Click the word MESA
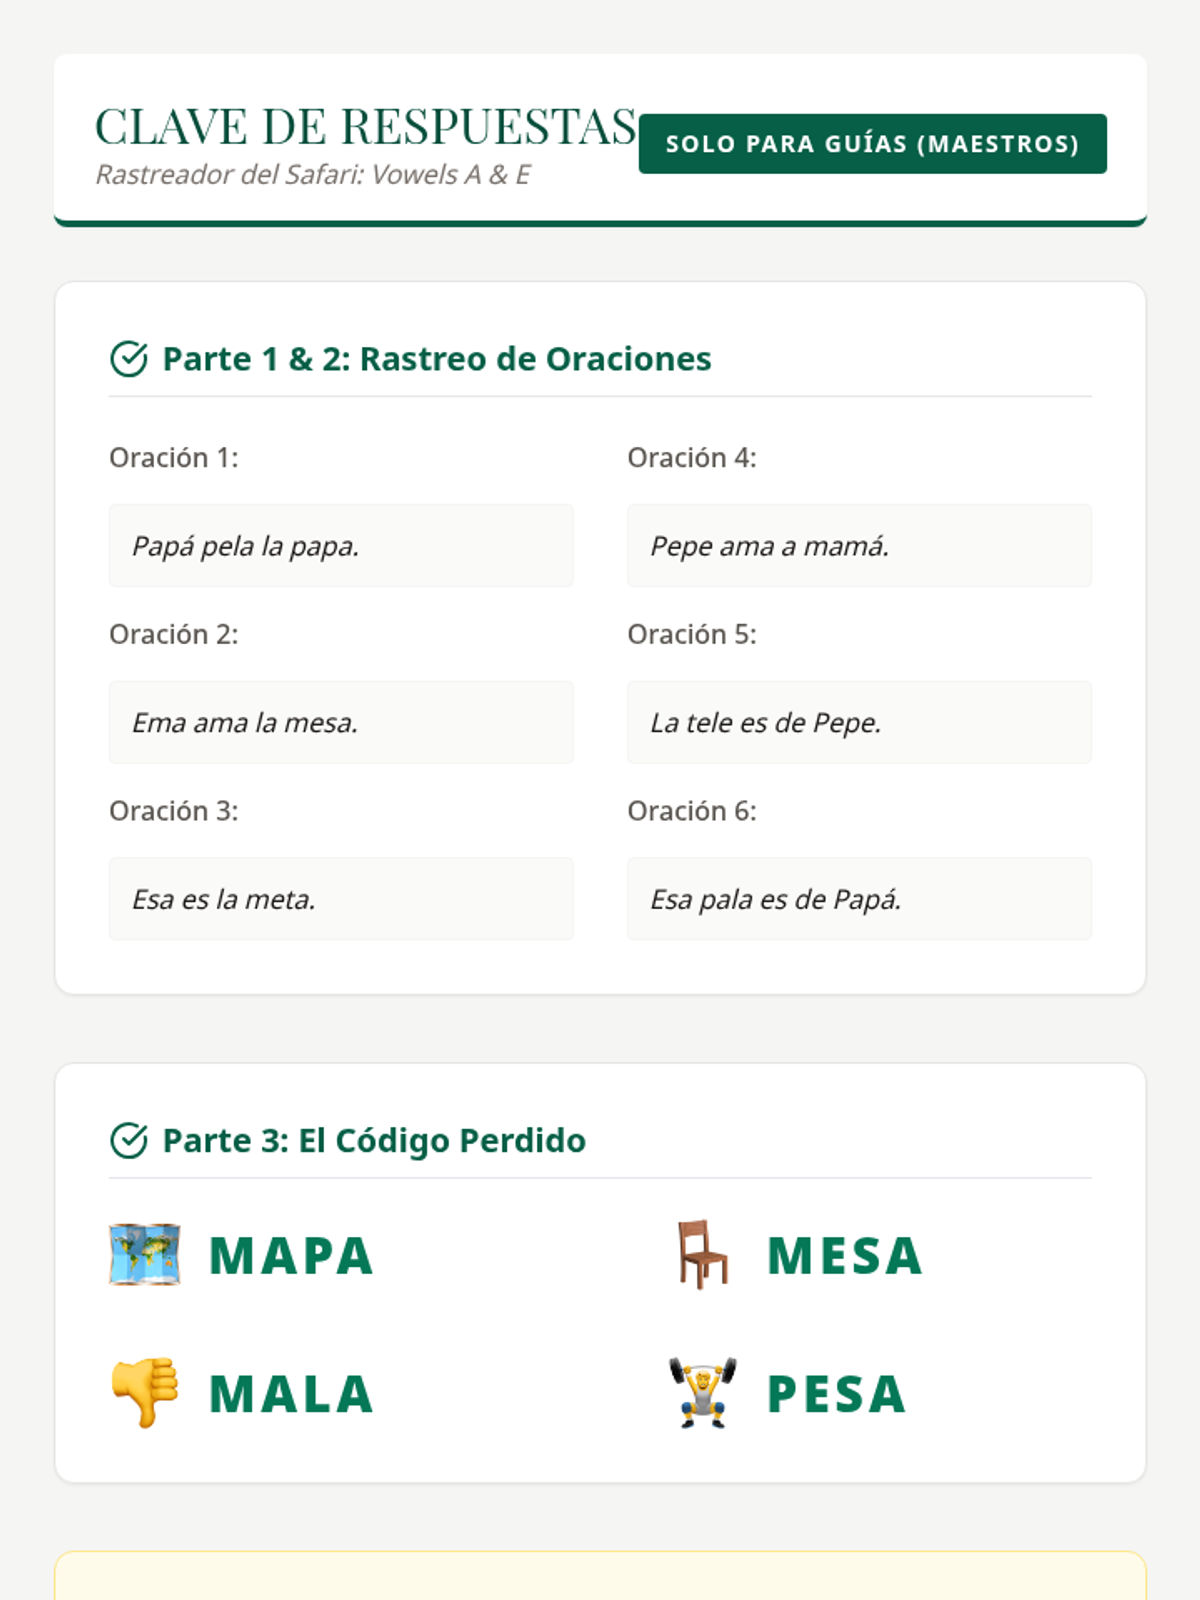 (845, 1256)
